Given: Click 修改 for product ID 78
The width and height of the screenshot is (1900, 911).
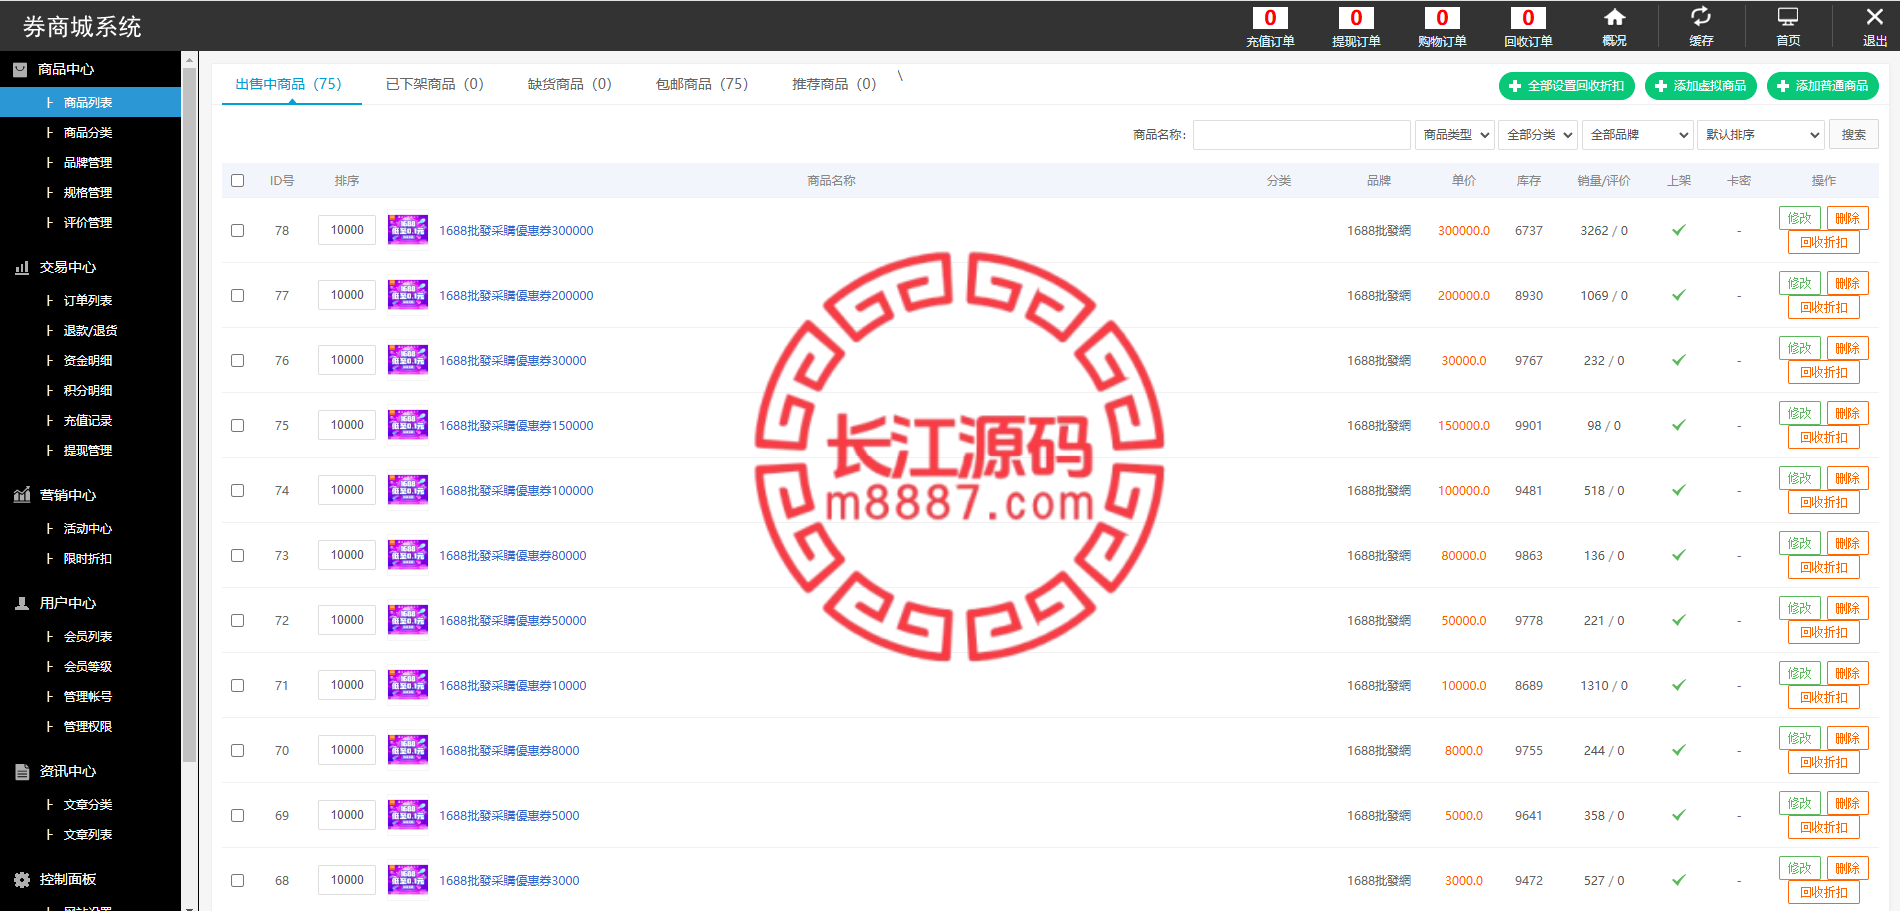Looking at the screenshot, I should [1799, 218].
